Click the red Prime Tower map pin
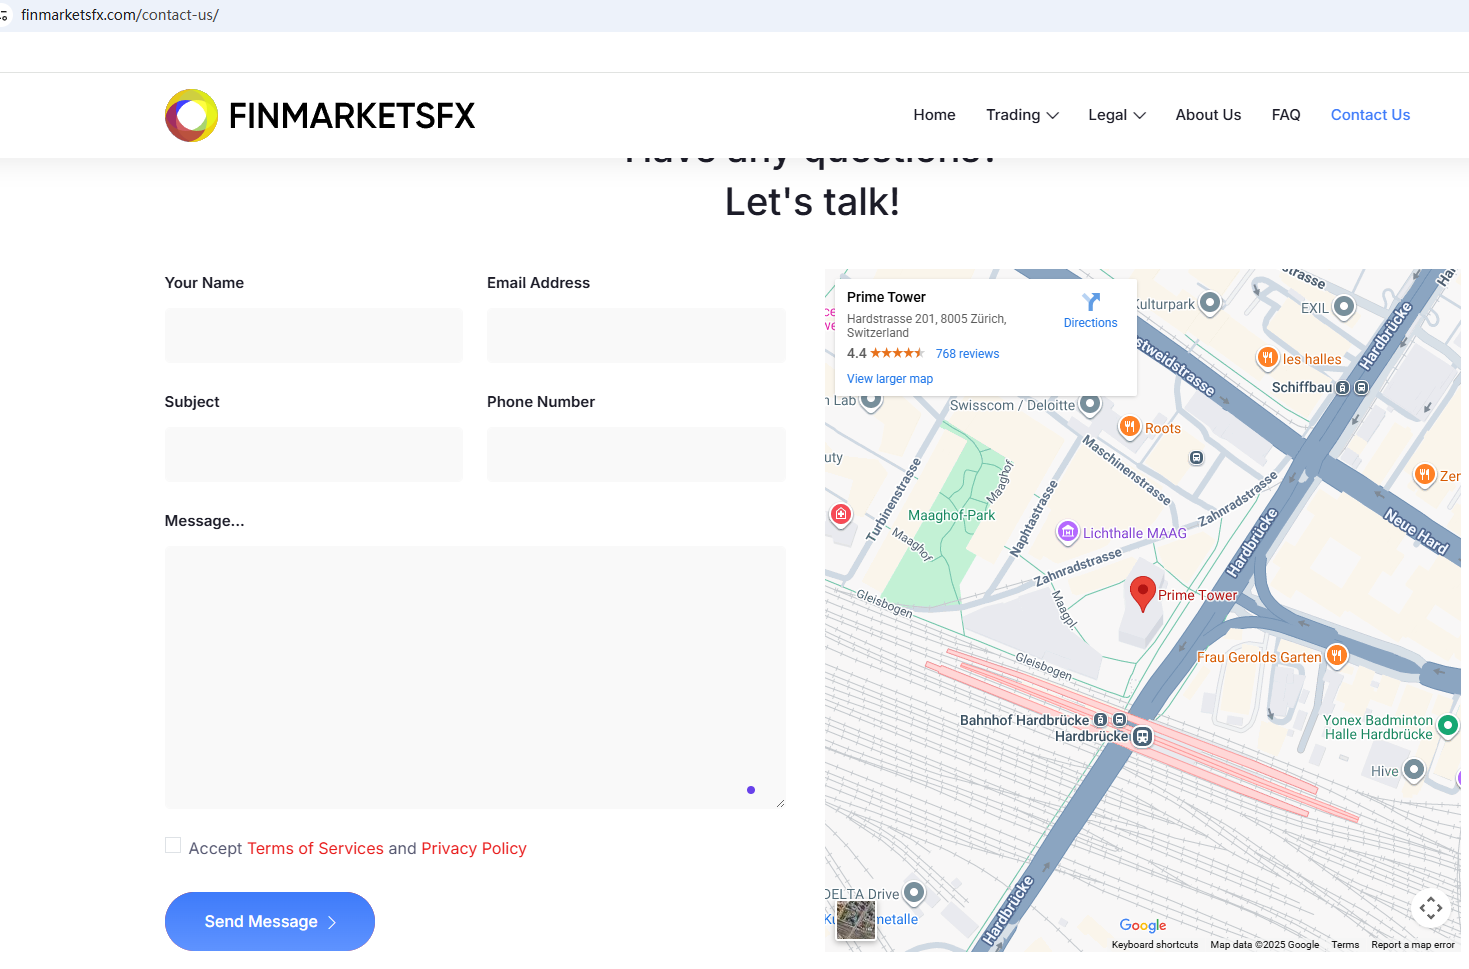 click(x=1142, y=593)
